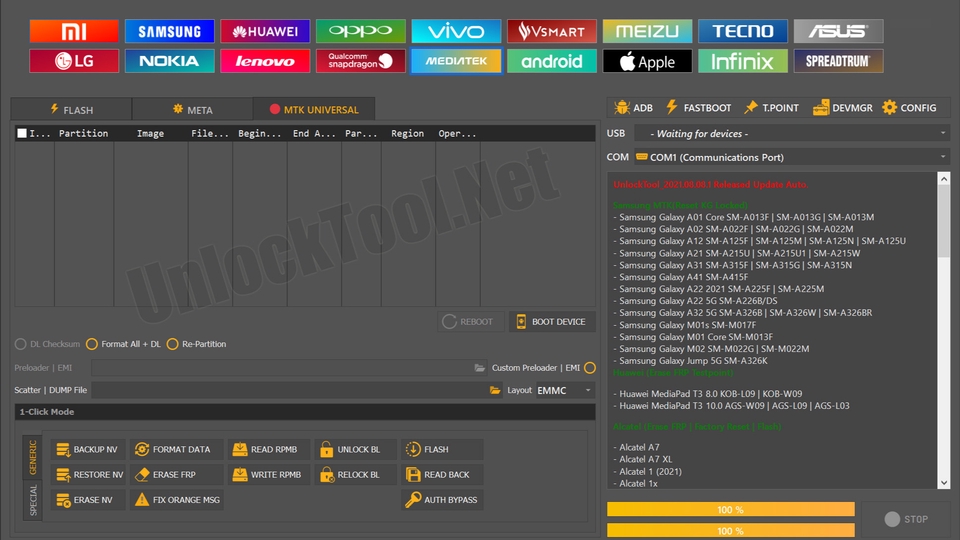Choose the Nokia brand tile
960x540 pixels.
click(170, 61)
